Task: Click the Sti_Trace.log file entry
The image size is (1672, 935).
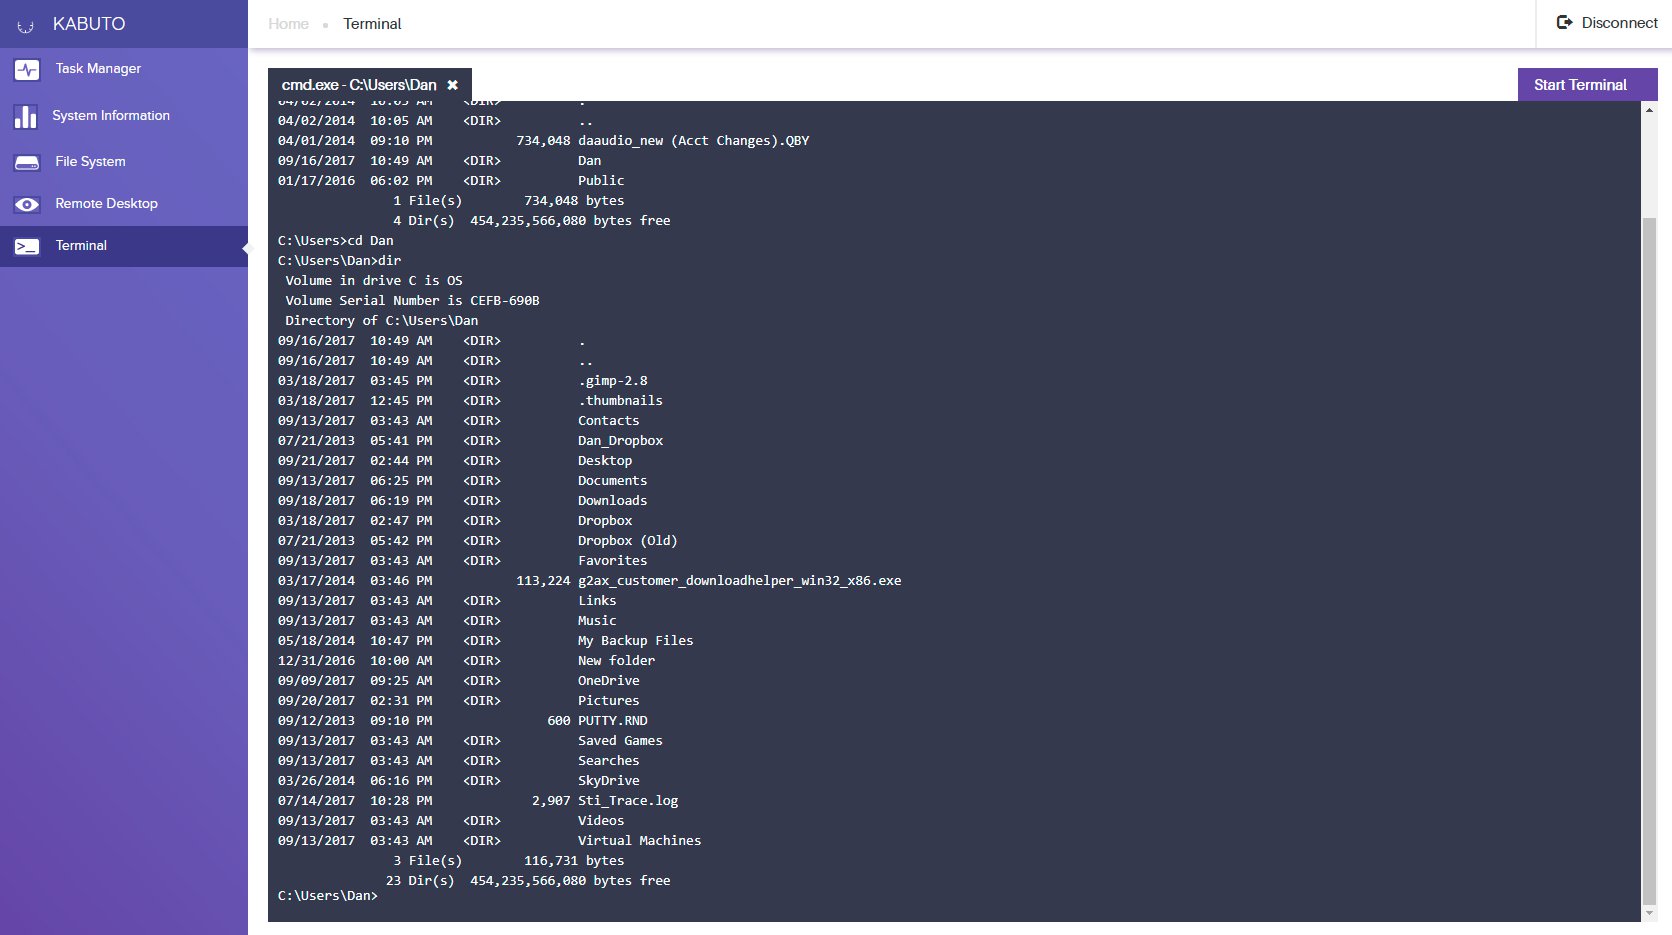Action: [x=628, y=801]
